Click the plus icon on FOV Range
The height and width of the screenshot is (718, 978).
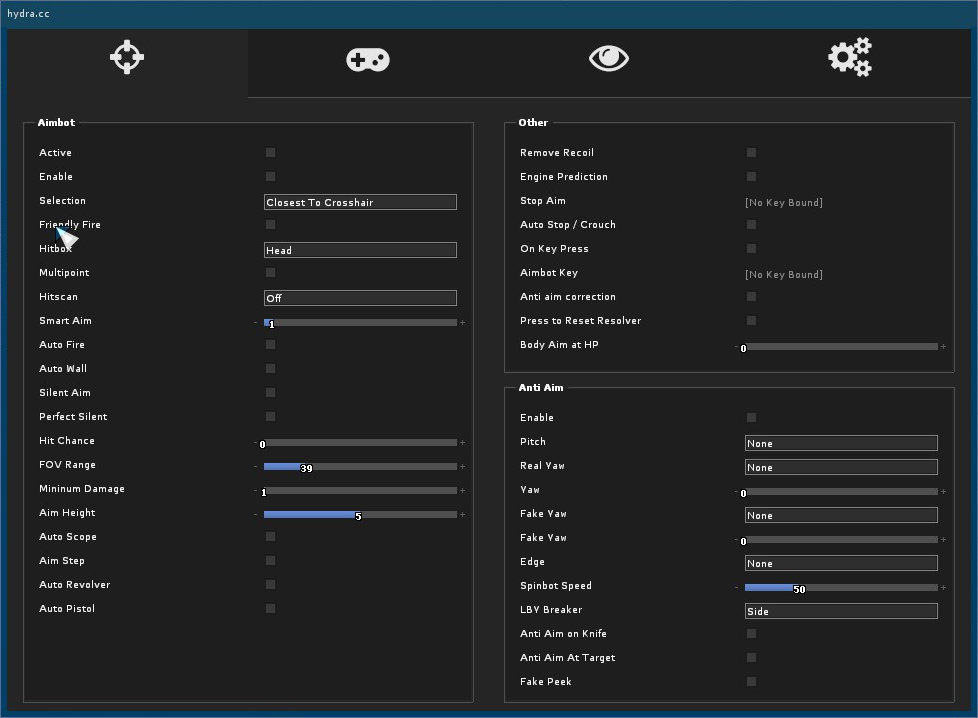pos(462,467)
